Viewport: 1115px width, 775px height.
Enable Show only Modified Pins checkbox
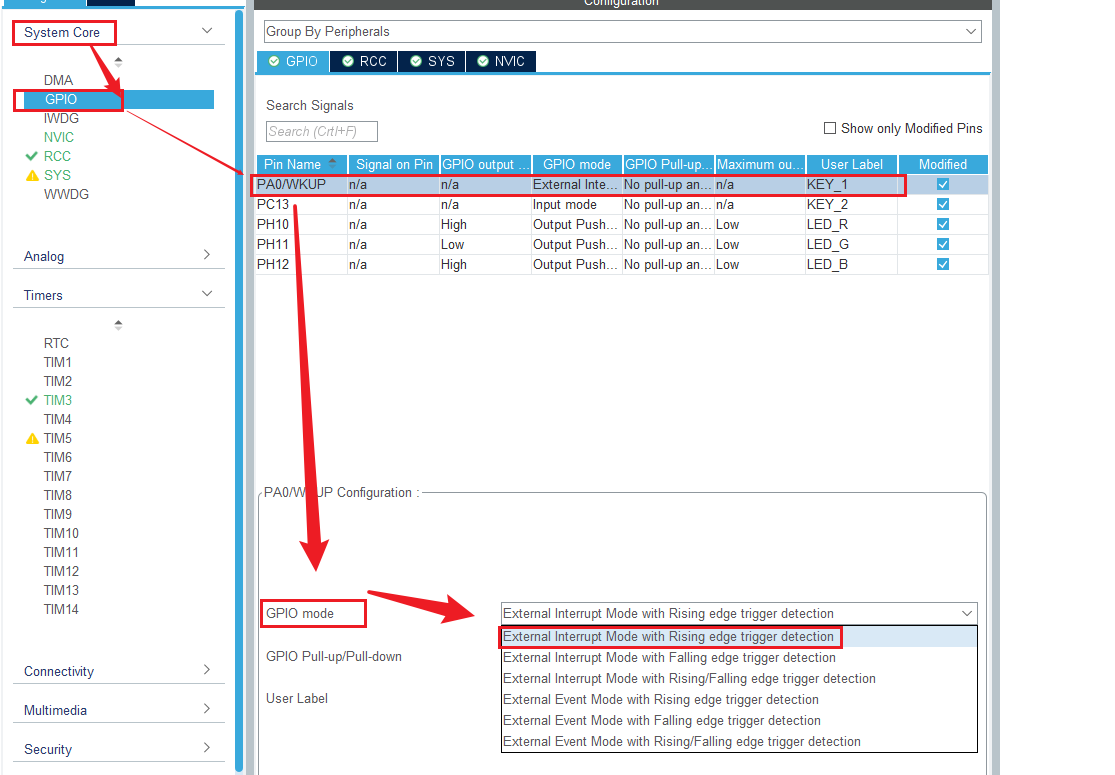click(829, 128)
